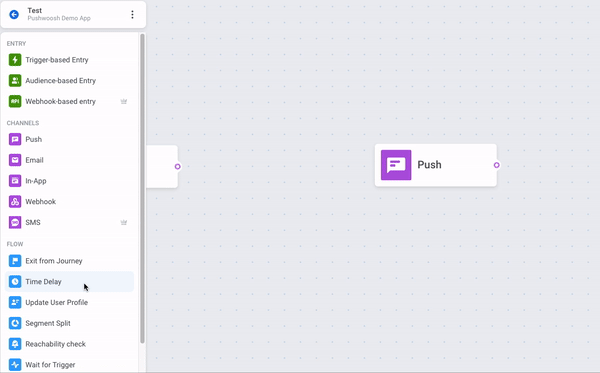Select the In-App channel icon

coord(15,181)
